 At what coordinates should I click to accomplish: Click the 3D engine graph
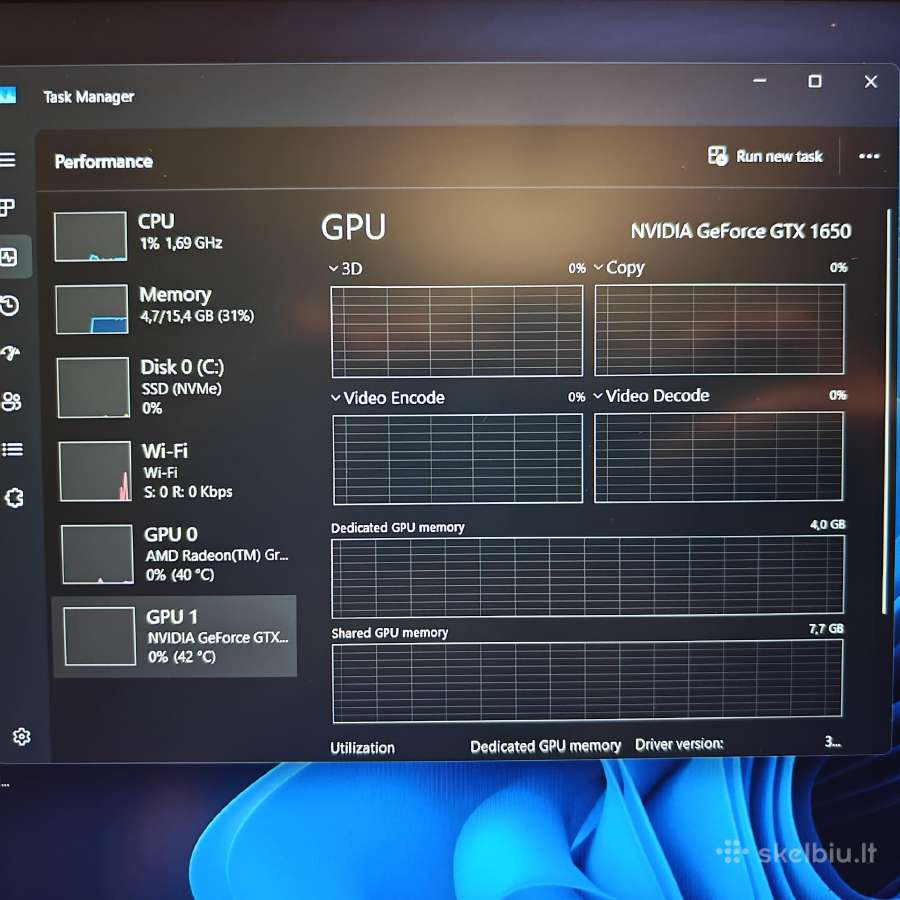point(457,331)
